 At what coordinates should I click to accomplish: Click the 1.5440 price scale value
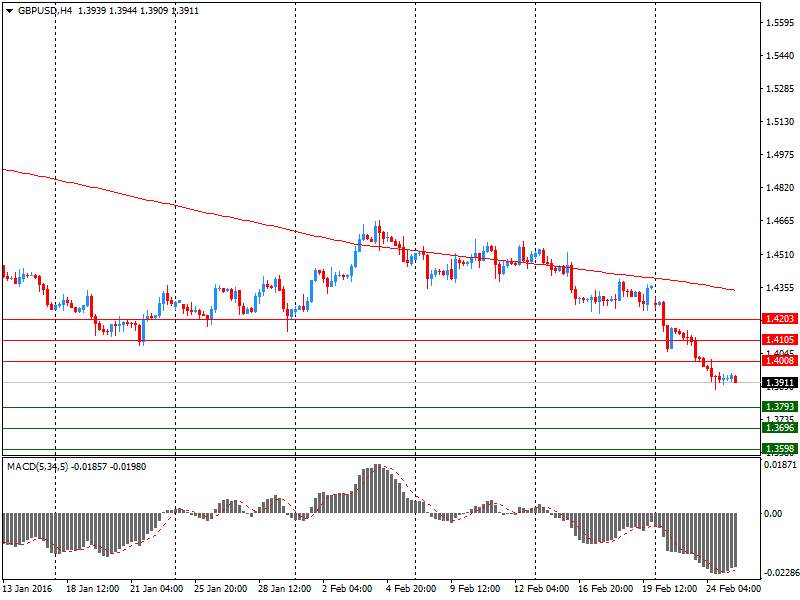[x=780, y=56]
